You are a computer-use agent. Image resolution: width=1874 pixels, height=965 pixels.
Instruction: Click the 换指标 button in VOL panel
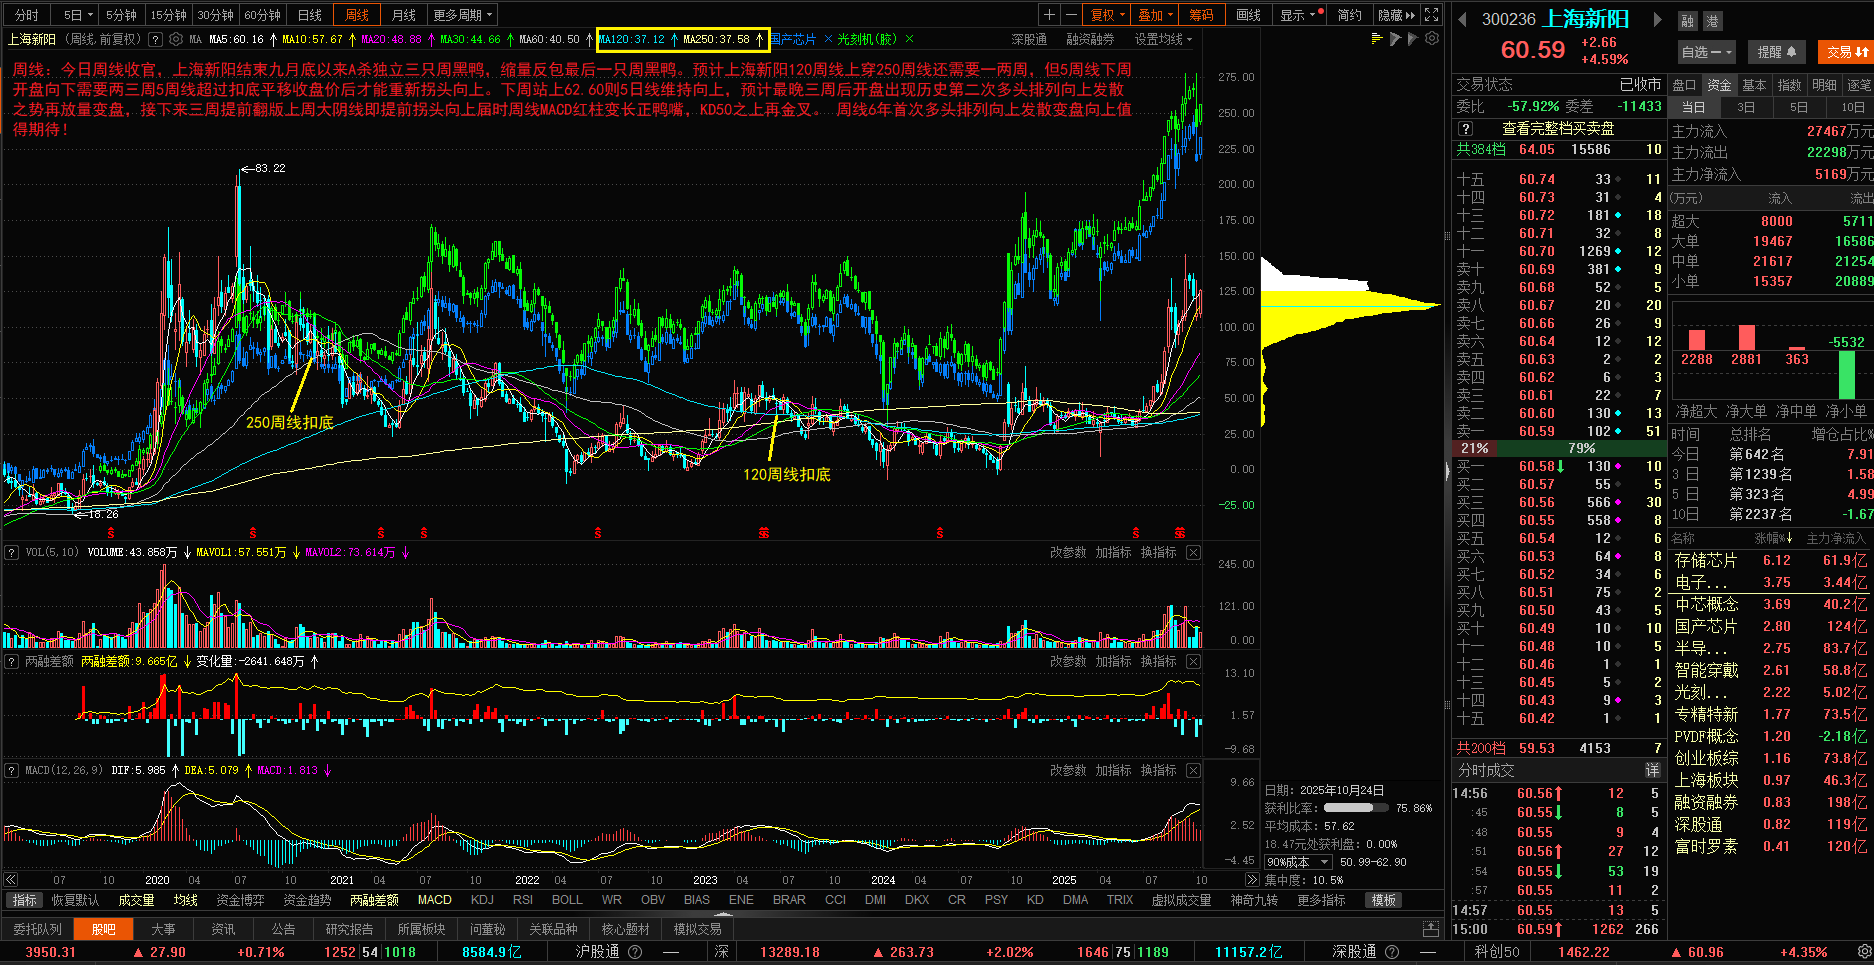point(1159,552)
